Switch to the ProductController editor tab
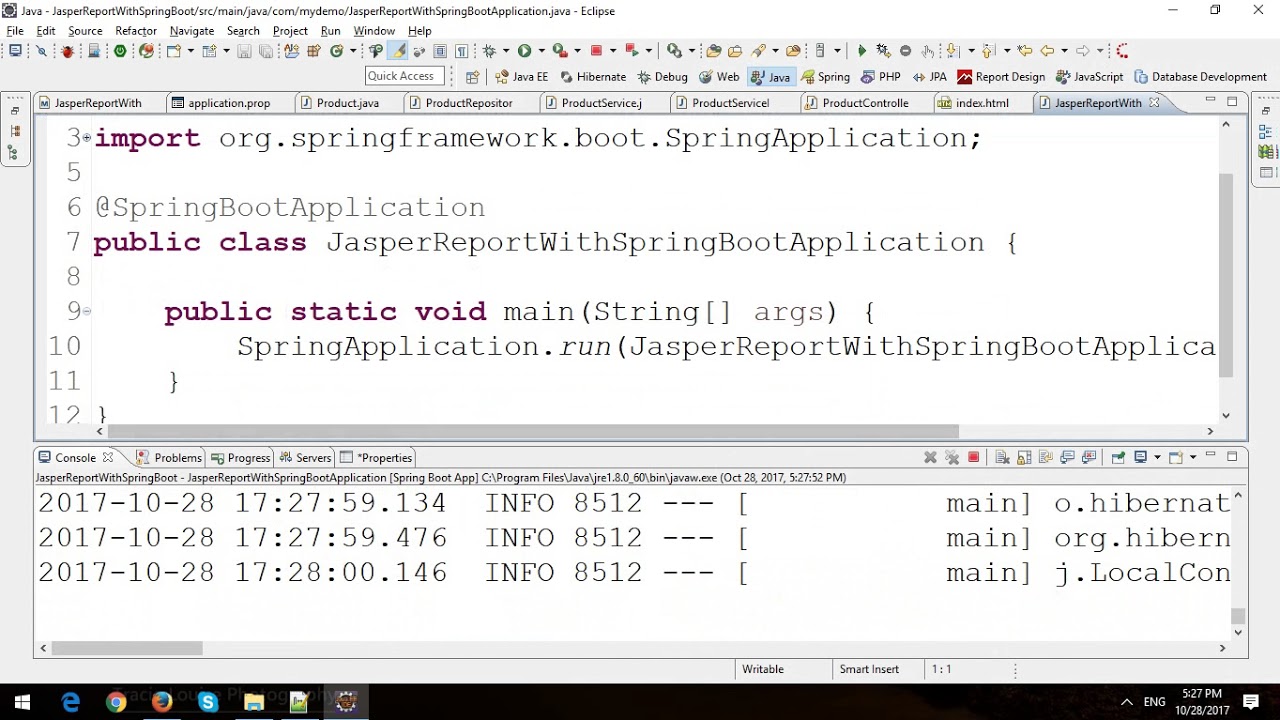 coord(865,103)
